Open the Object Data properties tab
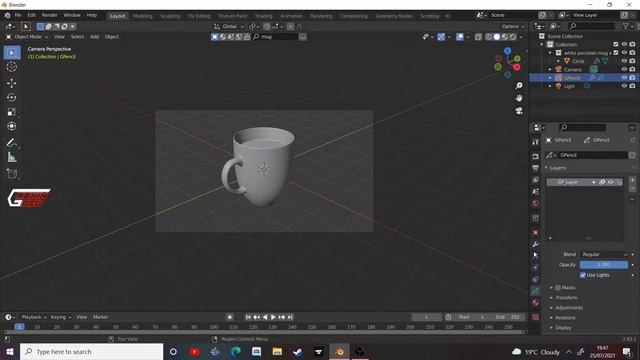640x360 pixels. click(536, 291)
